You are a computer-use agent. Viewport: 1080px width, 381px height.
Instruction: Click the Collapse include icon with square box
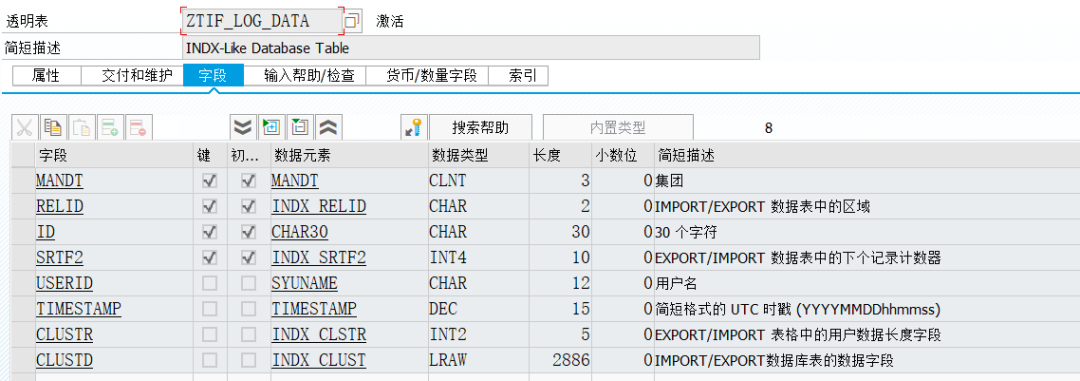(x=300, y=127)
